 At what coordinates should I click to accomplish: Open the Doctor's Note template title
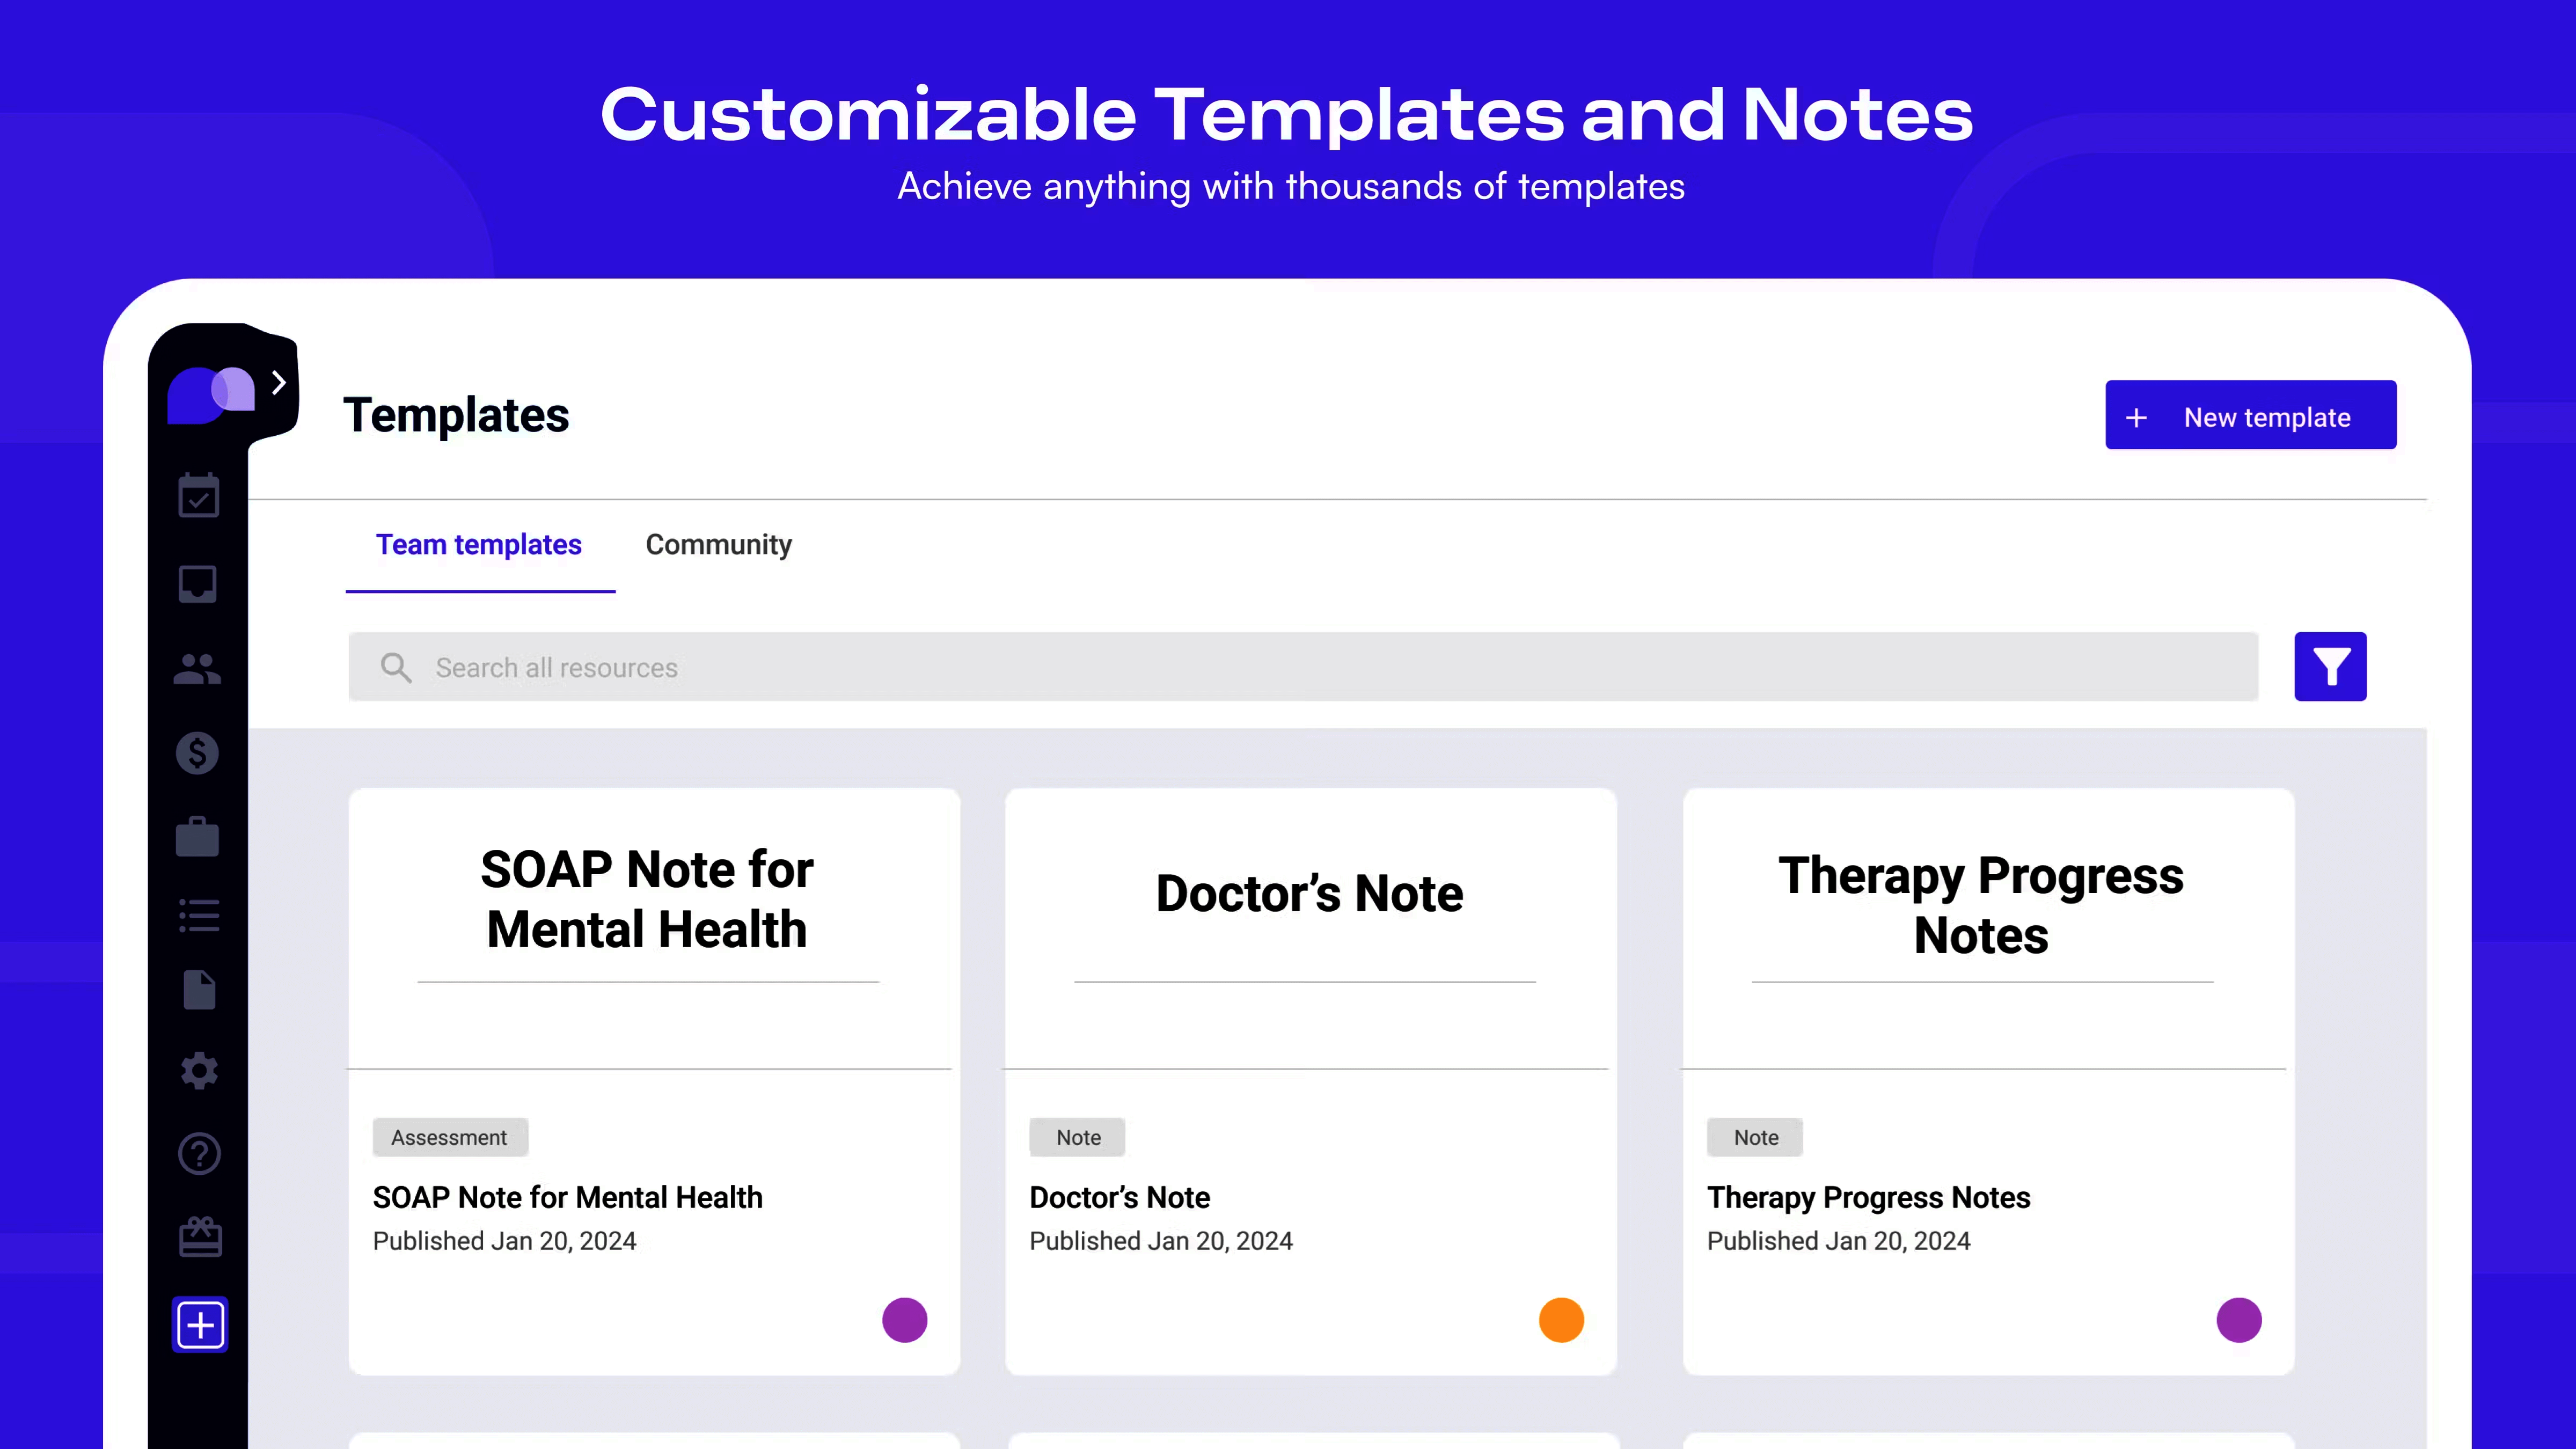[1119, 1197]
